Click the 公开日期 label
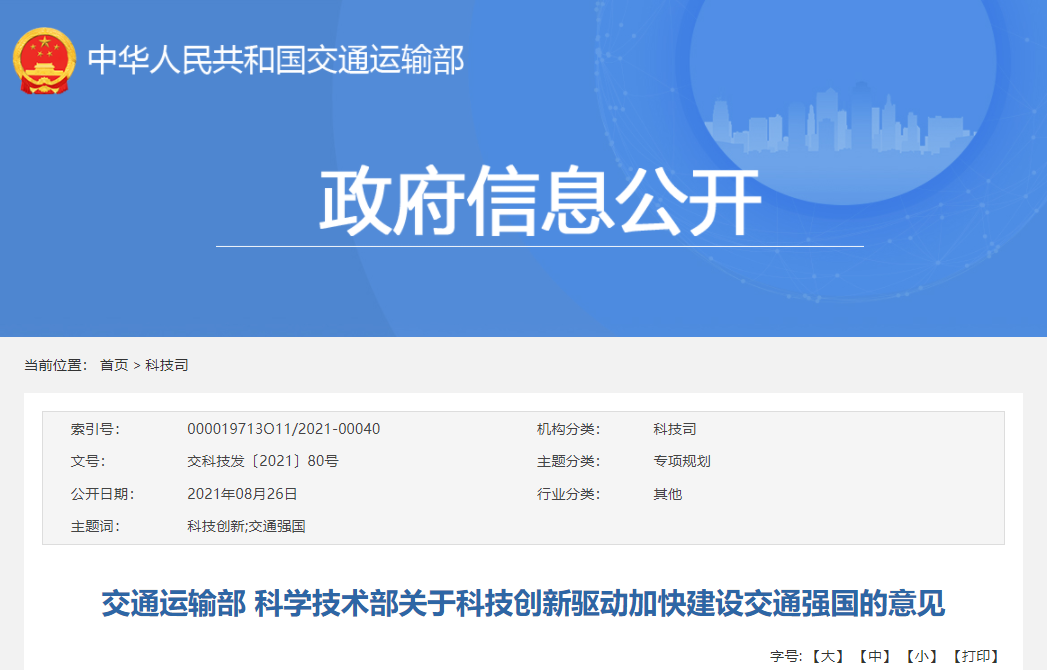The width and height of the screenshot is (1047, 670). 103,494
